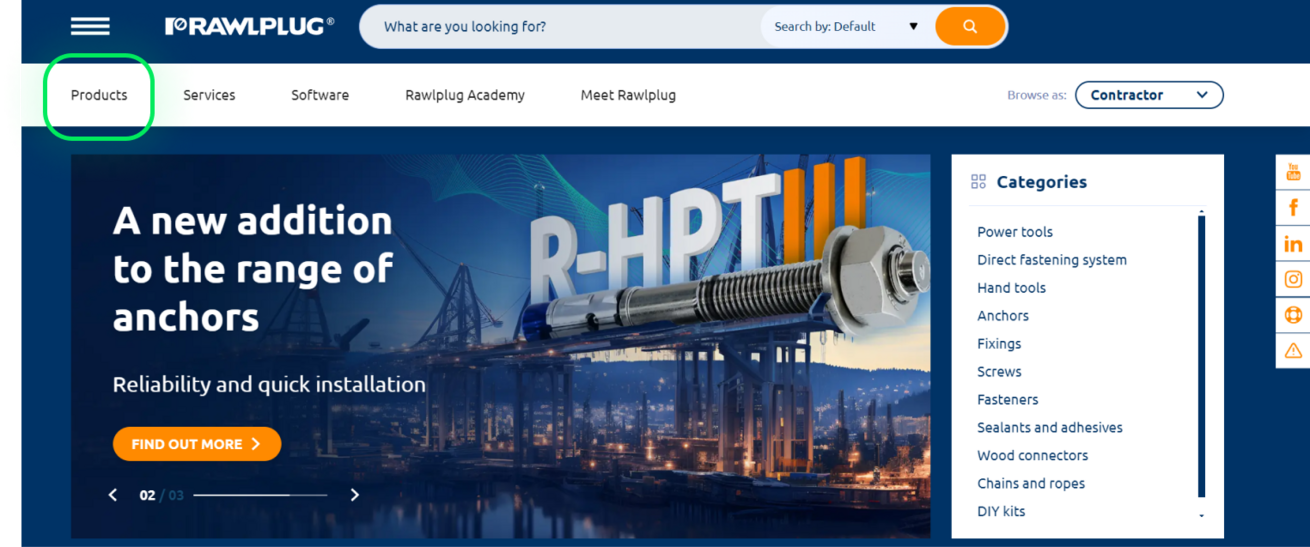Click the banner slide progress bar
Image resolution: width=1310 pixels, height=547 pixels.
pos(260,495)
